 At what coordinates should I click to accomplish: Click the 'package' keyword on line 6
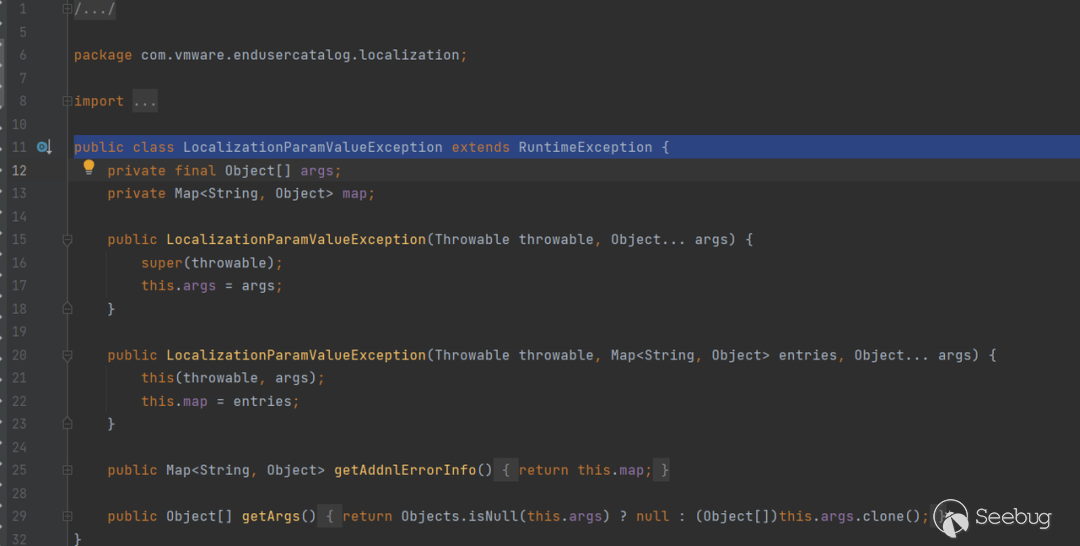tap(103, 55)
